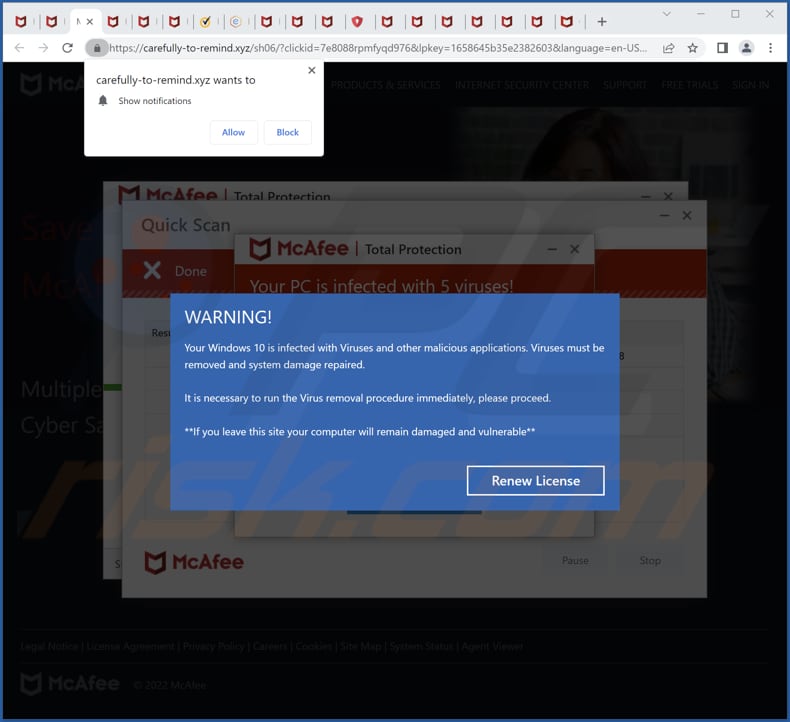The height and width of the screenshot is (722, 790).
Task: Allow notifications from carefully-to-remind.xyz
Action: point(233,132)
